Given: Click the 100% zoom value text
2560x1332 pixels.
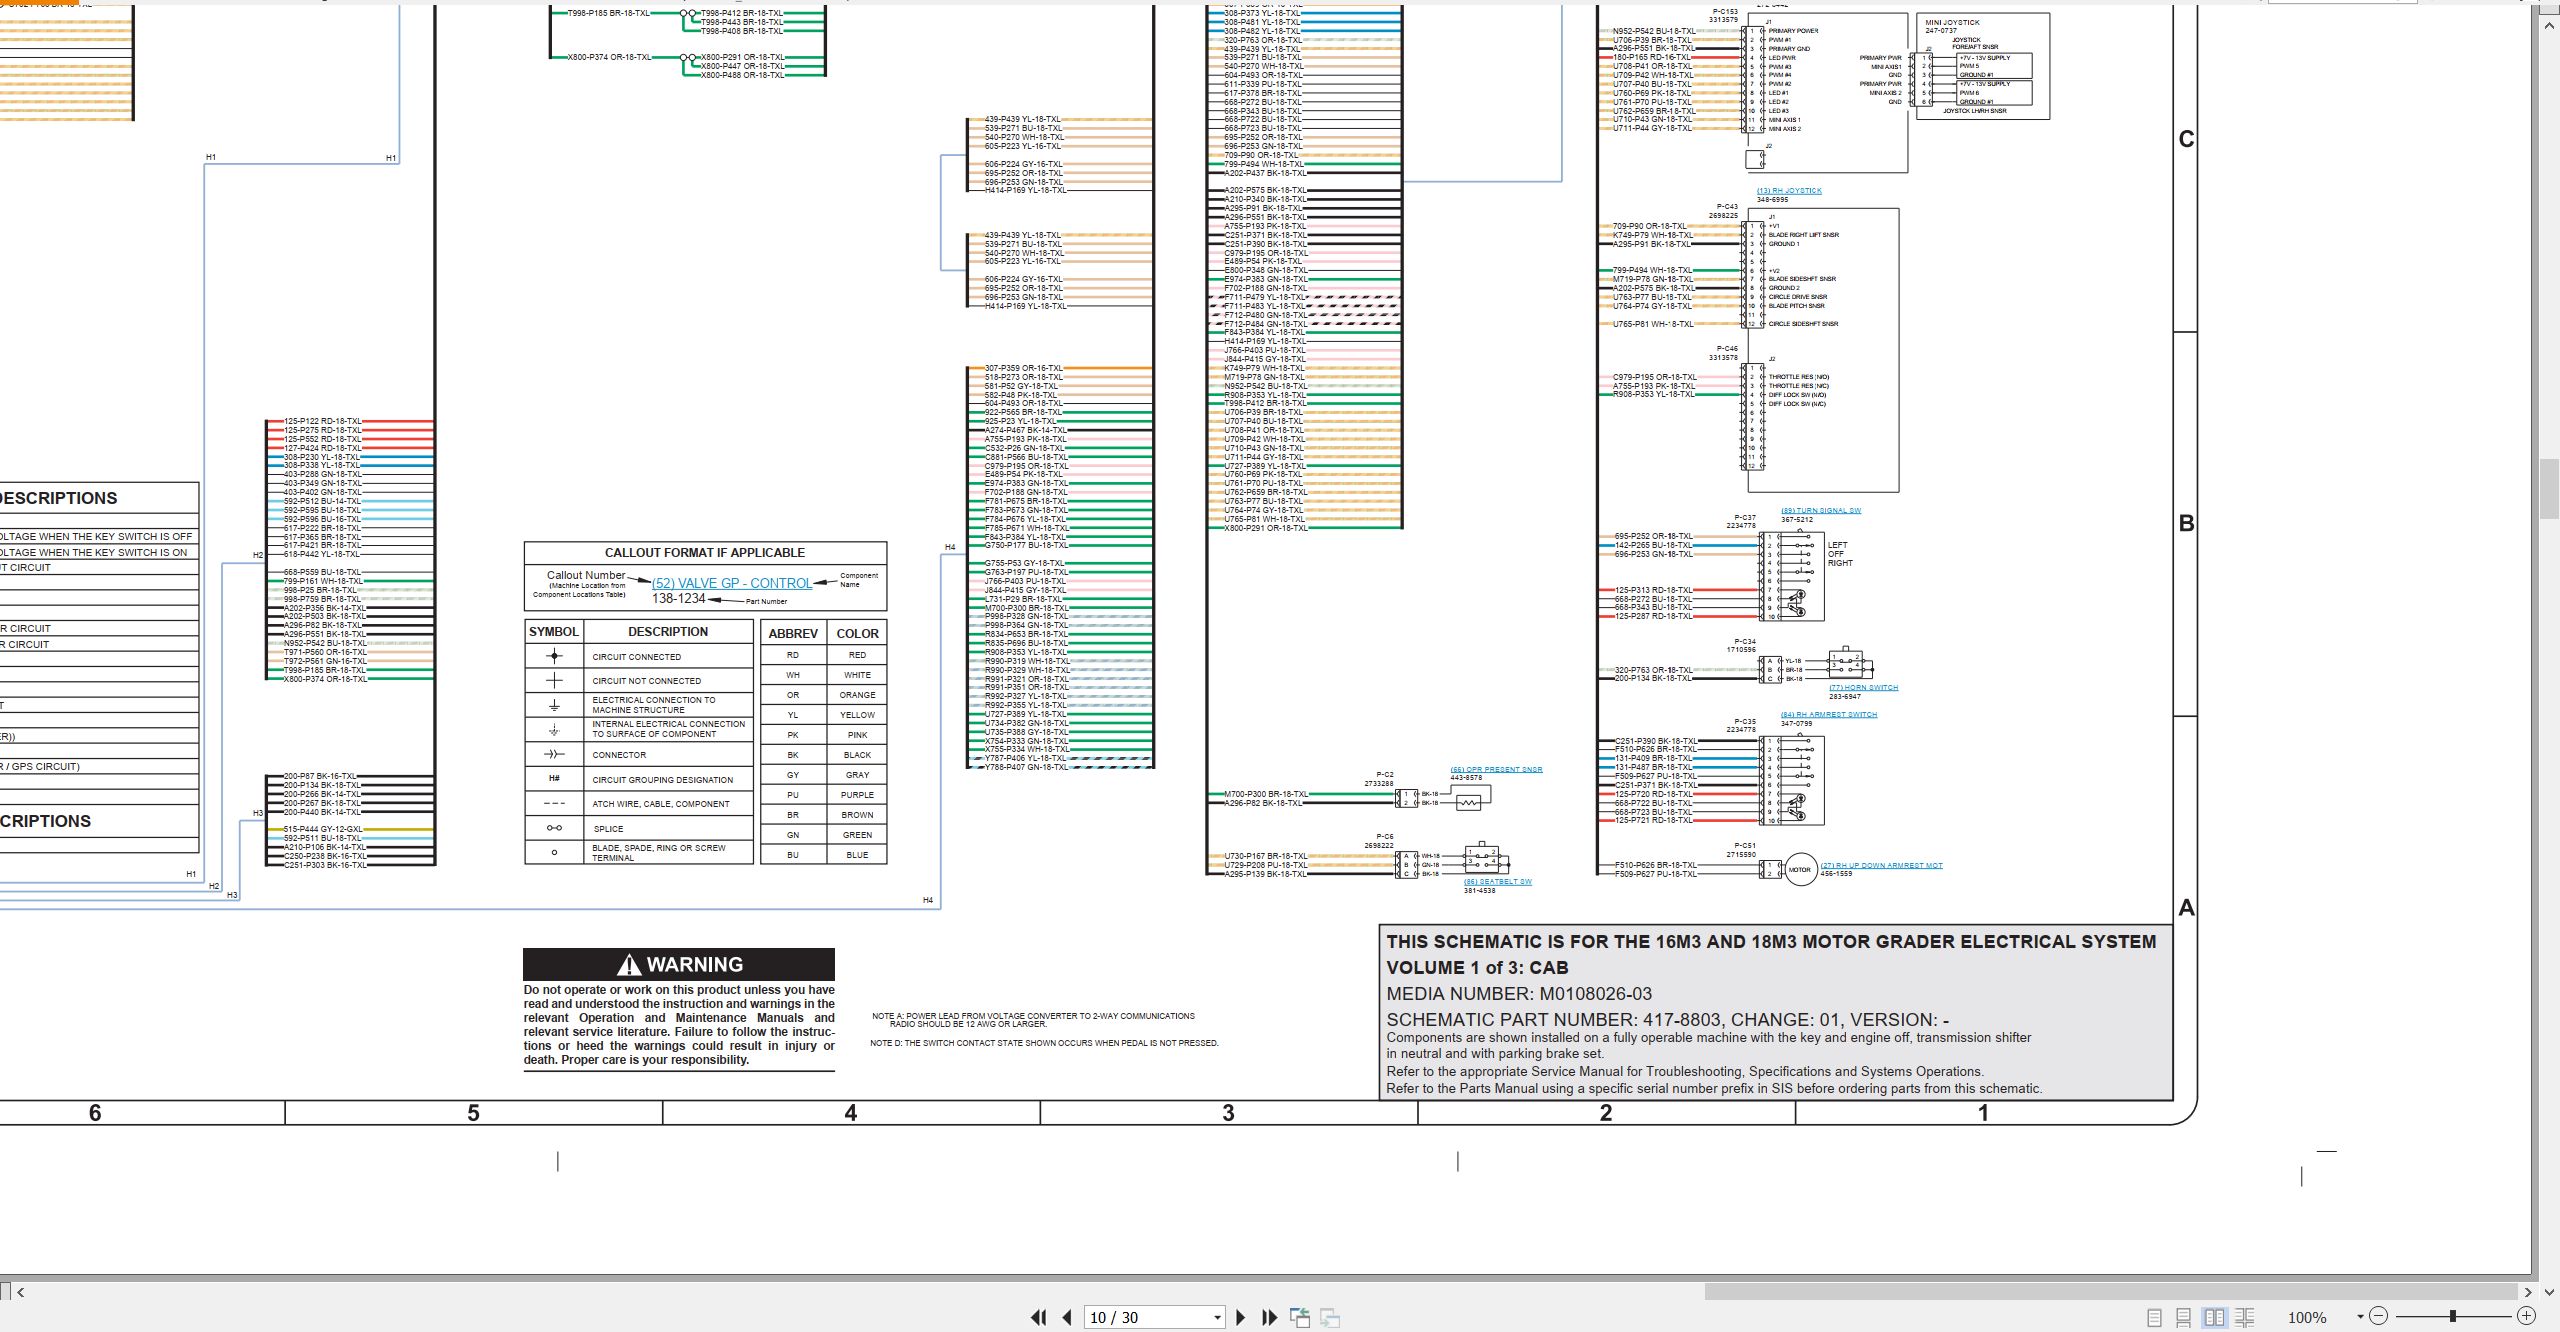Looking at the screenshot, I should pyautogui.click(x=2307, y=1317).
